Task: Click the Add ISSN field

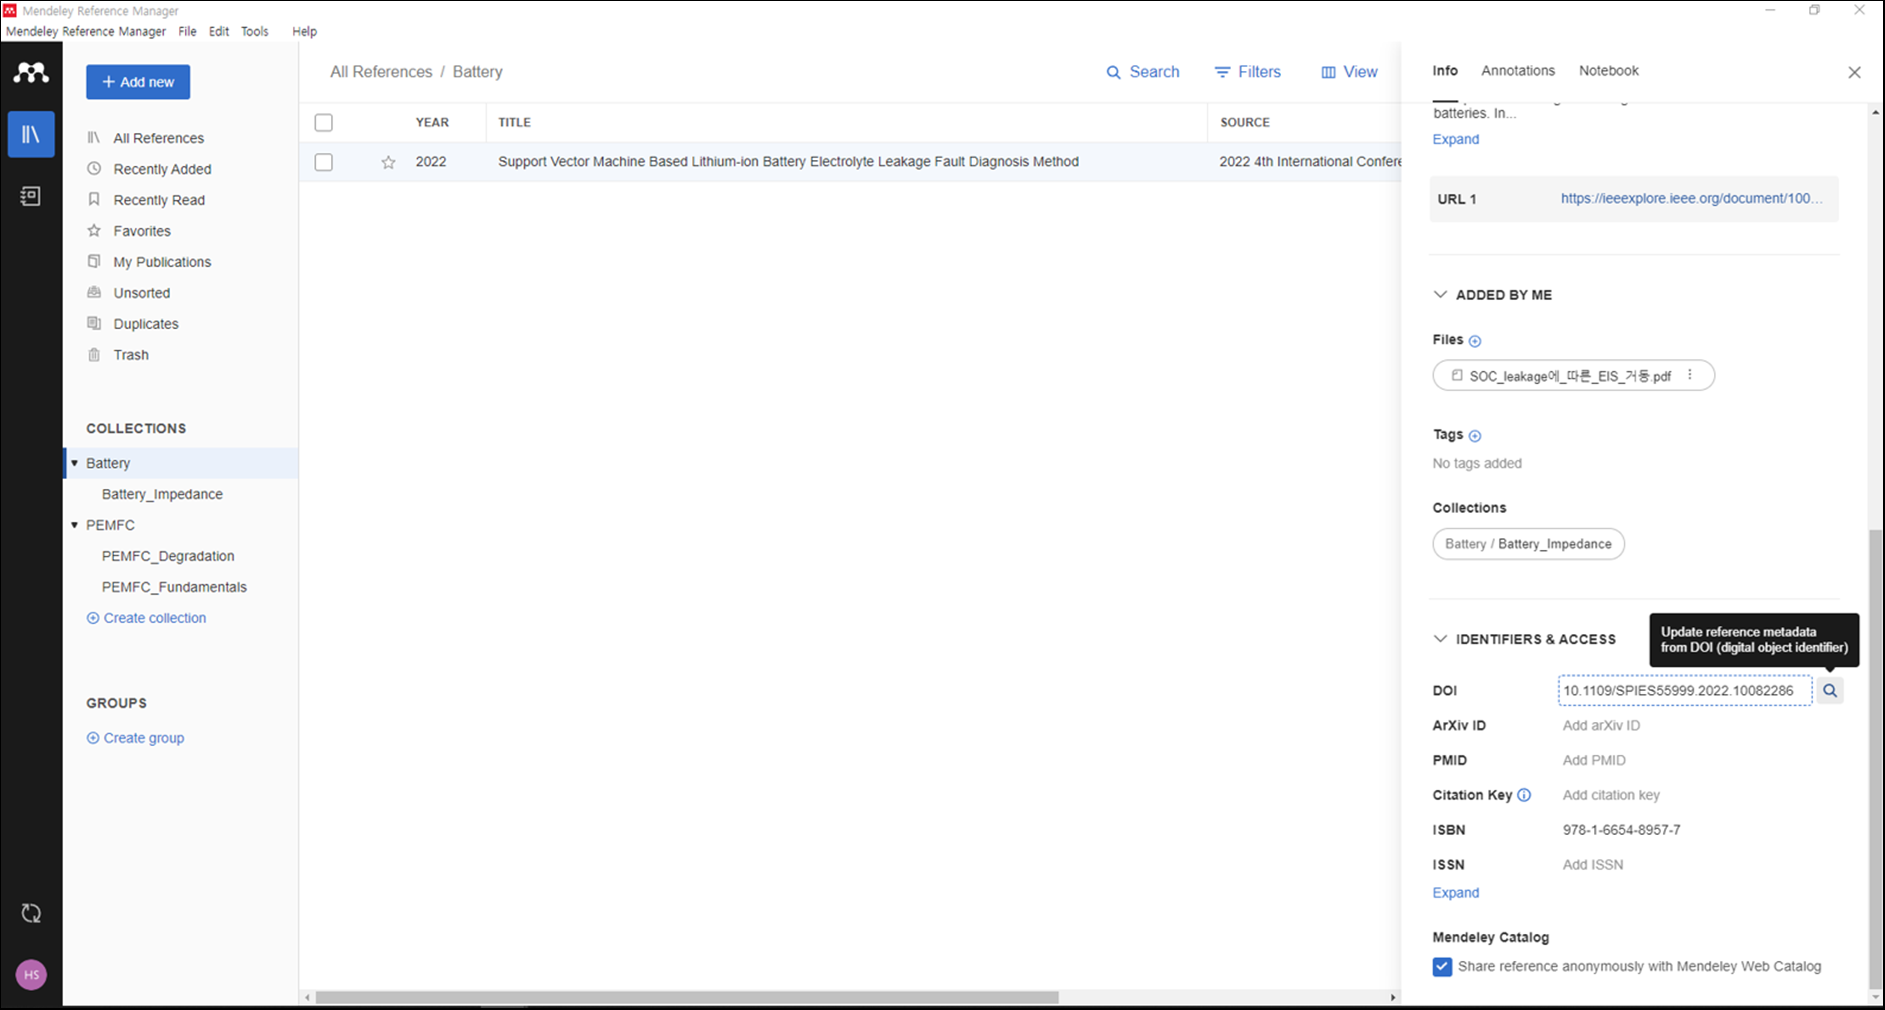Action: coord(1593,865)
